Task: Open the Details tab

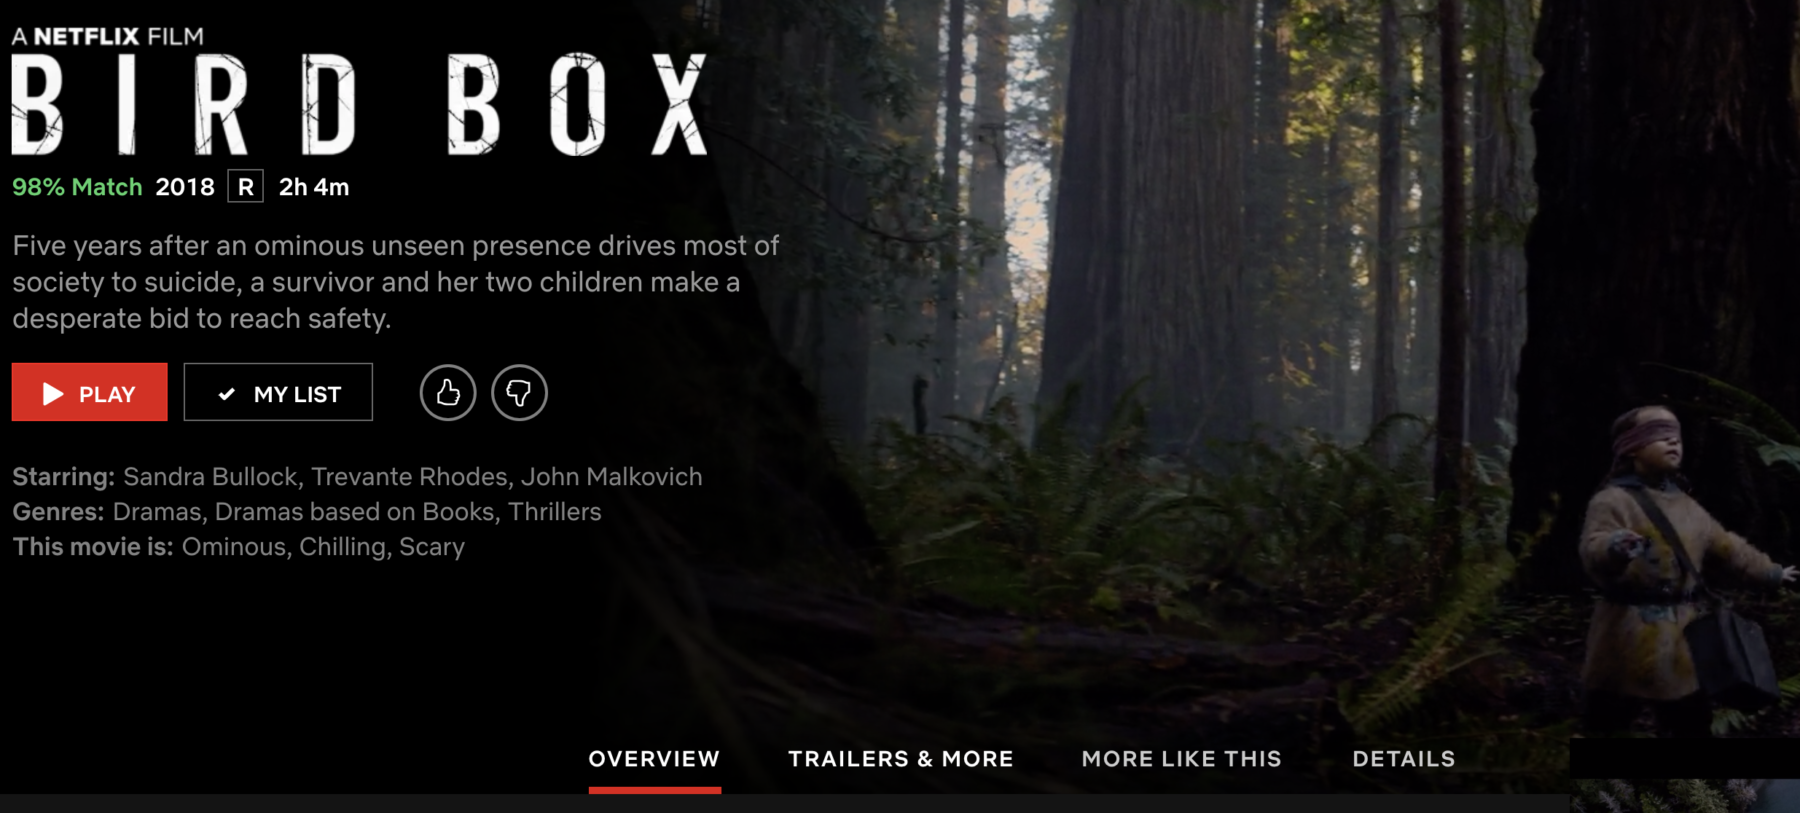Action: coord(1403,759)
